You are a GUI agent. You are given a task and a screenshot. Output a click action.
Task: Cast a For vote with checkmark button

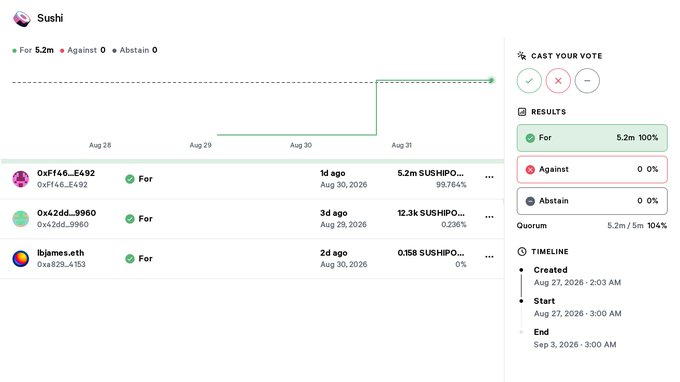pos(529,81)
